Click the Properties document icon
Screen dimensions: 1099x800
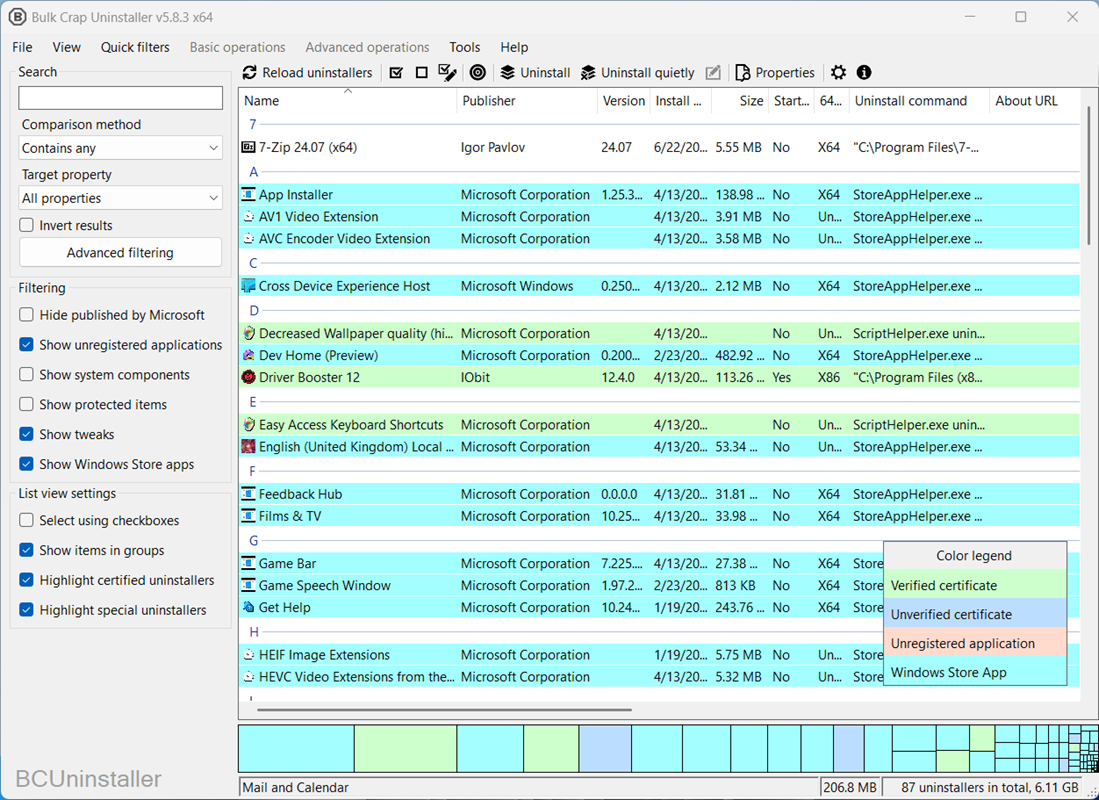pos(743,73)
